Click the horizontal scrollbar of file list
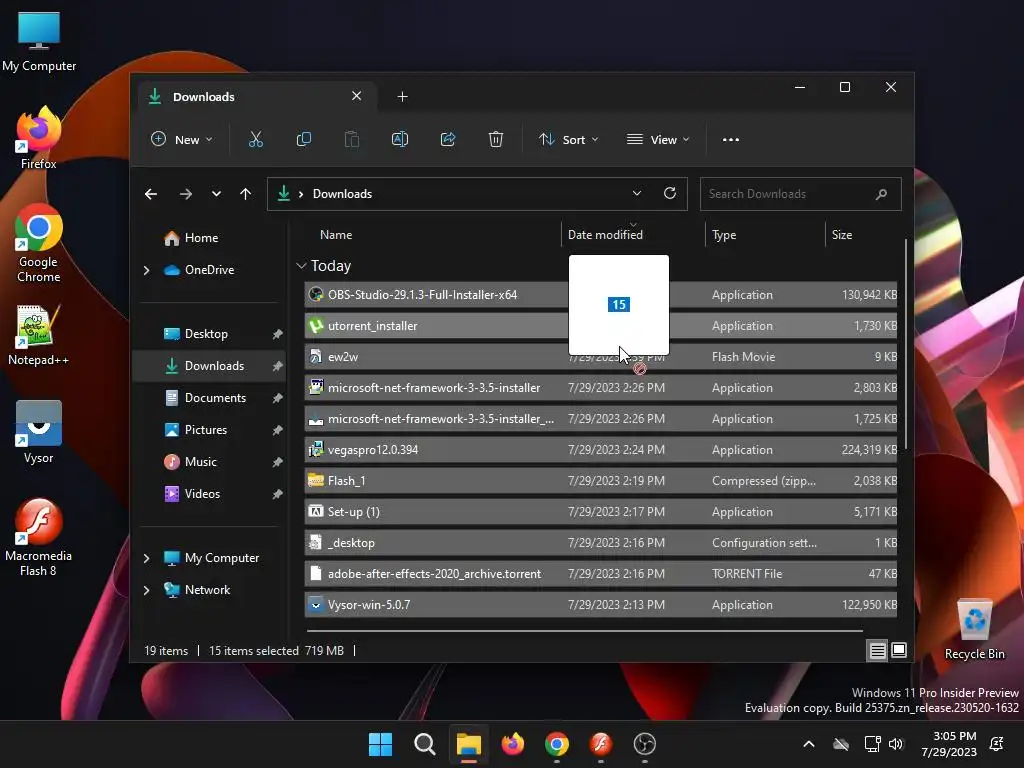 point(584,632)
